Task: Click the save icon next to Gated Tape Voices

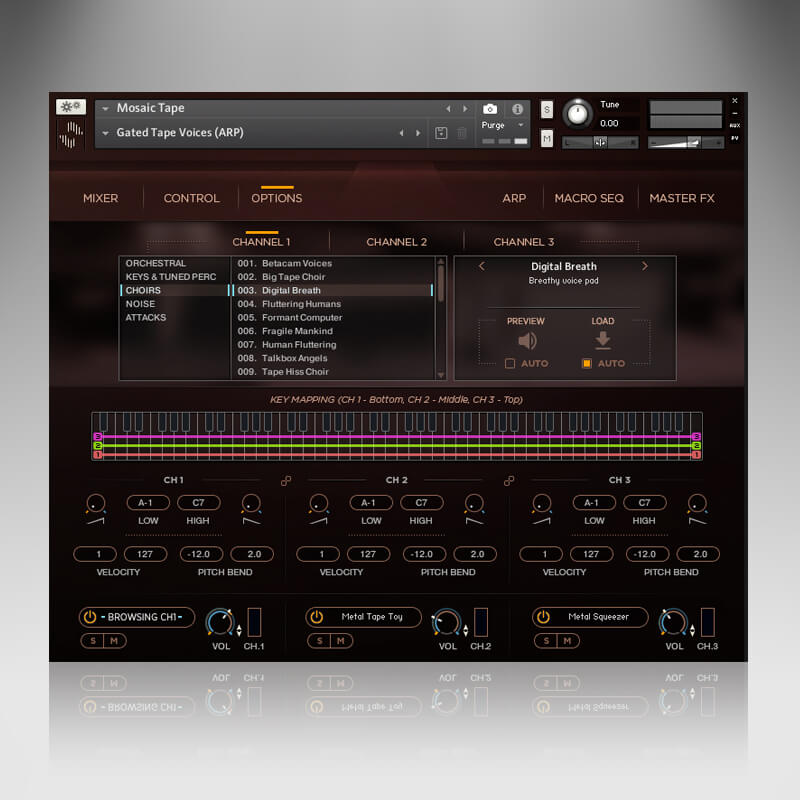Action: pos(441,132)
